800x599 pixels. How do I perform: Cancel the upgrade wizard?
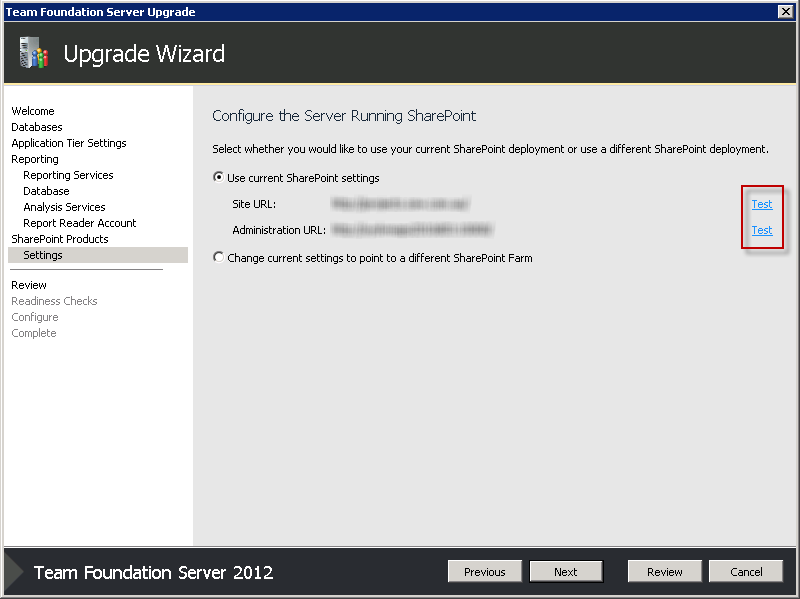click(746, 571)
